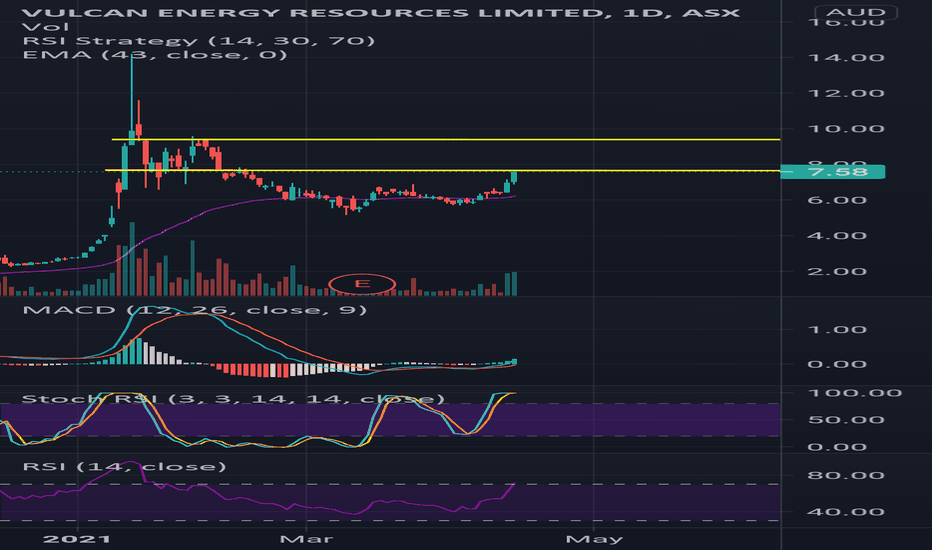Click the May label on the time axis

594,539
